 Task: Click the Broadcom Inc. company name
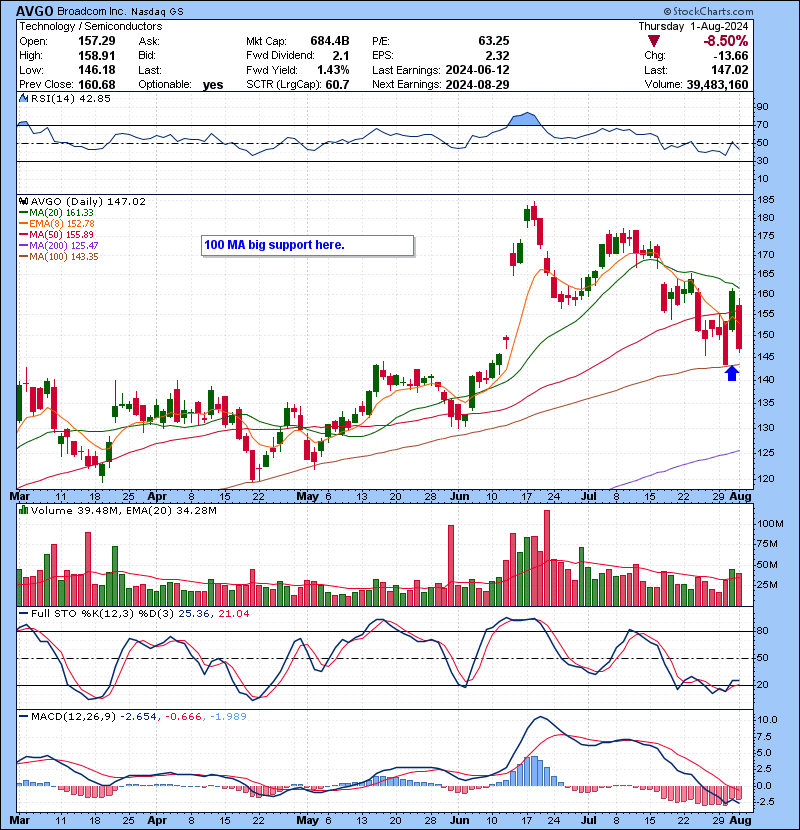coord(91,11)
